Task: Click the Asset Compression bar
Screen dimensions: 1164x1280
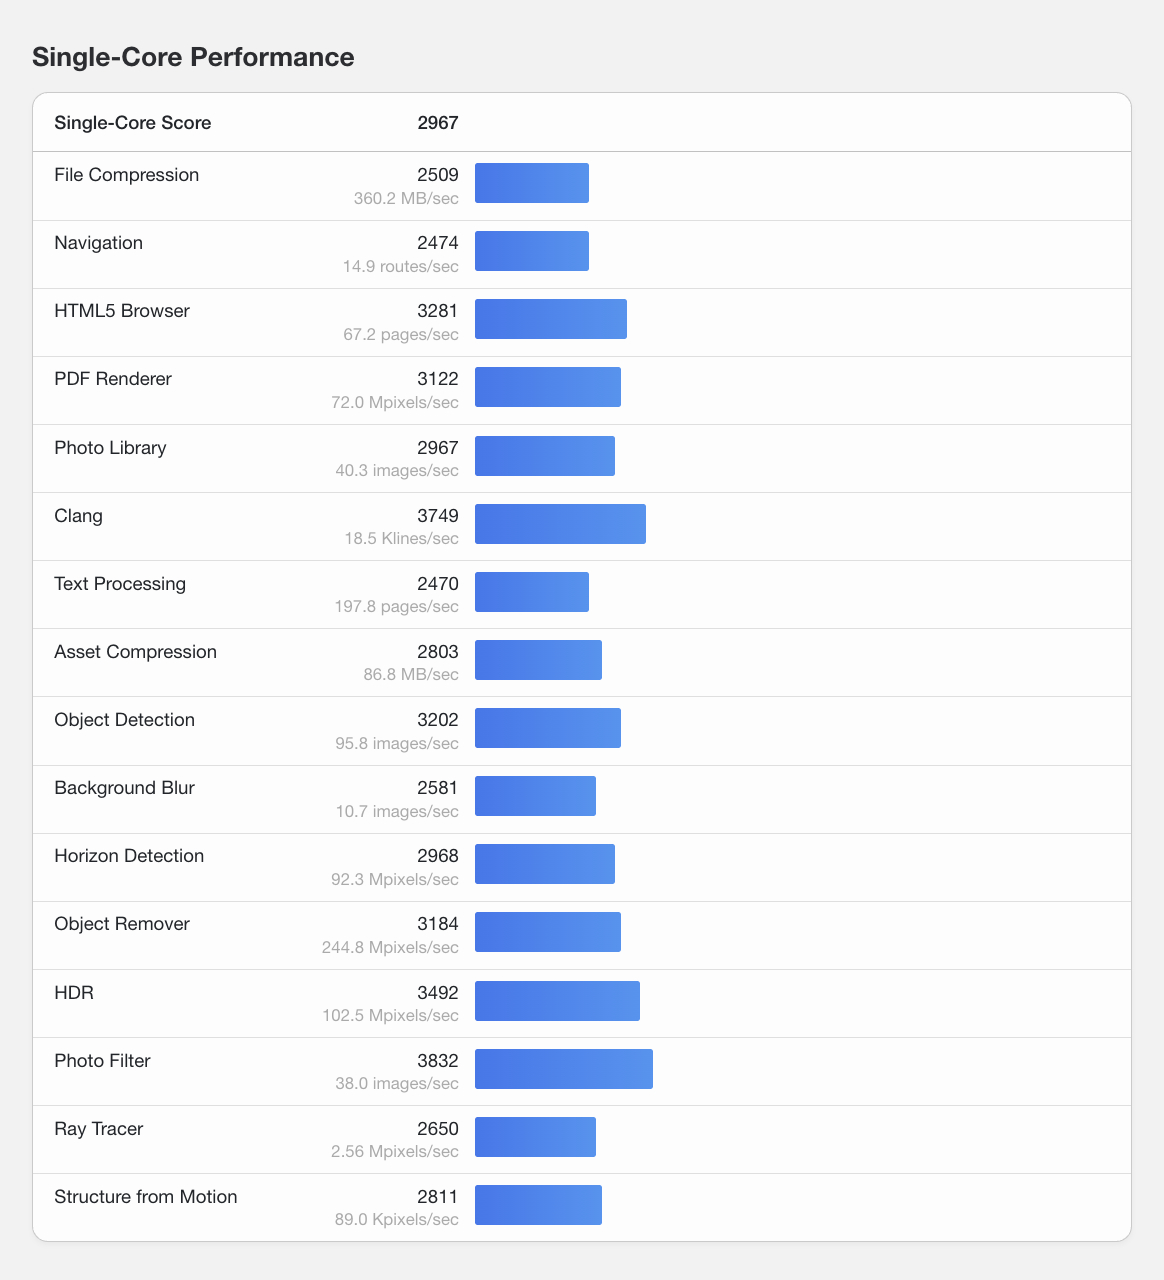Action: [x=538, y=660]
